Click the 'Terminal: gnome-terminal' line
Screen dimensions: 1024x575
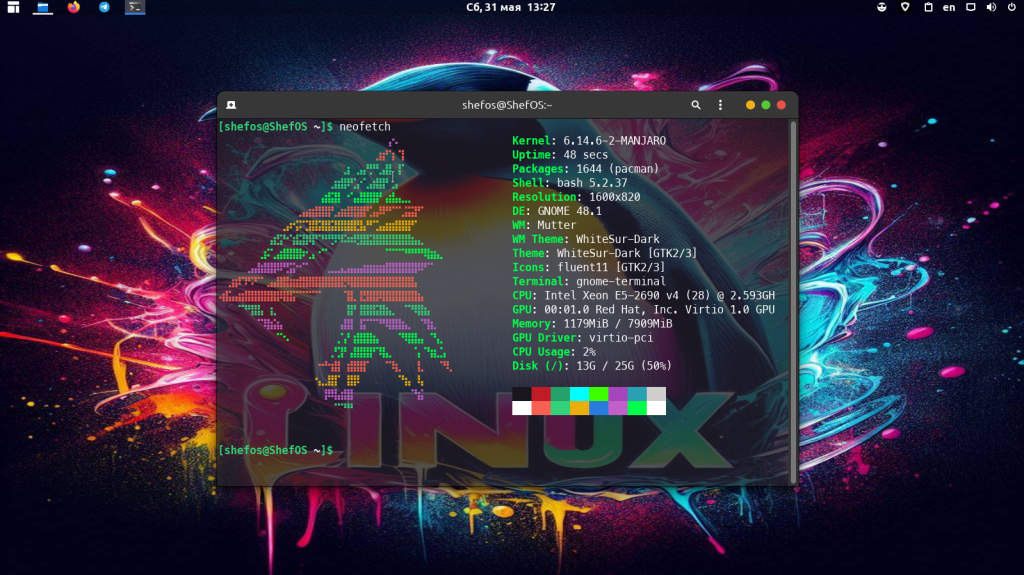(x=589, y=281)
